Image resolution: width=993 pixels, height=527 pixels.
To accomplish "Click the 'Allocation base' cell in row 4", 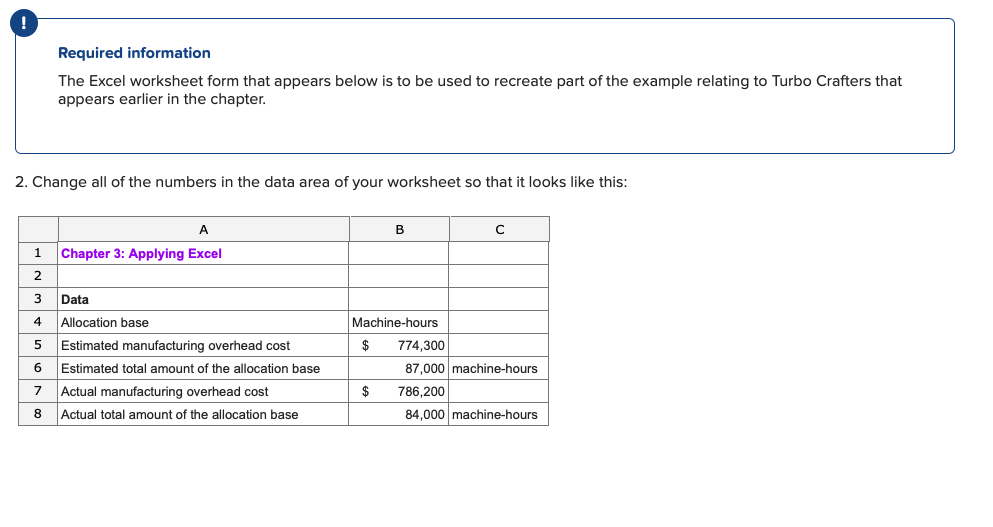I will pos(203,322).
